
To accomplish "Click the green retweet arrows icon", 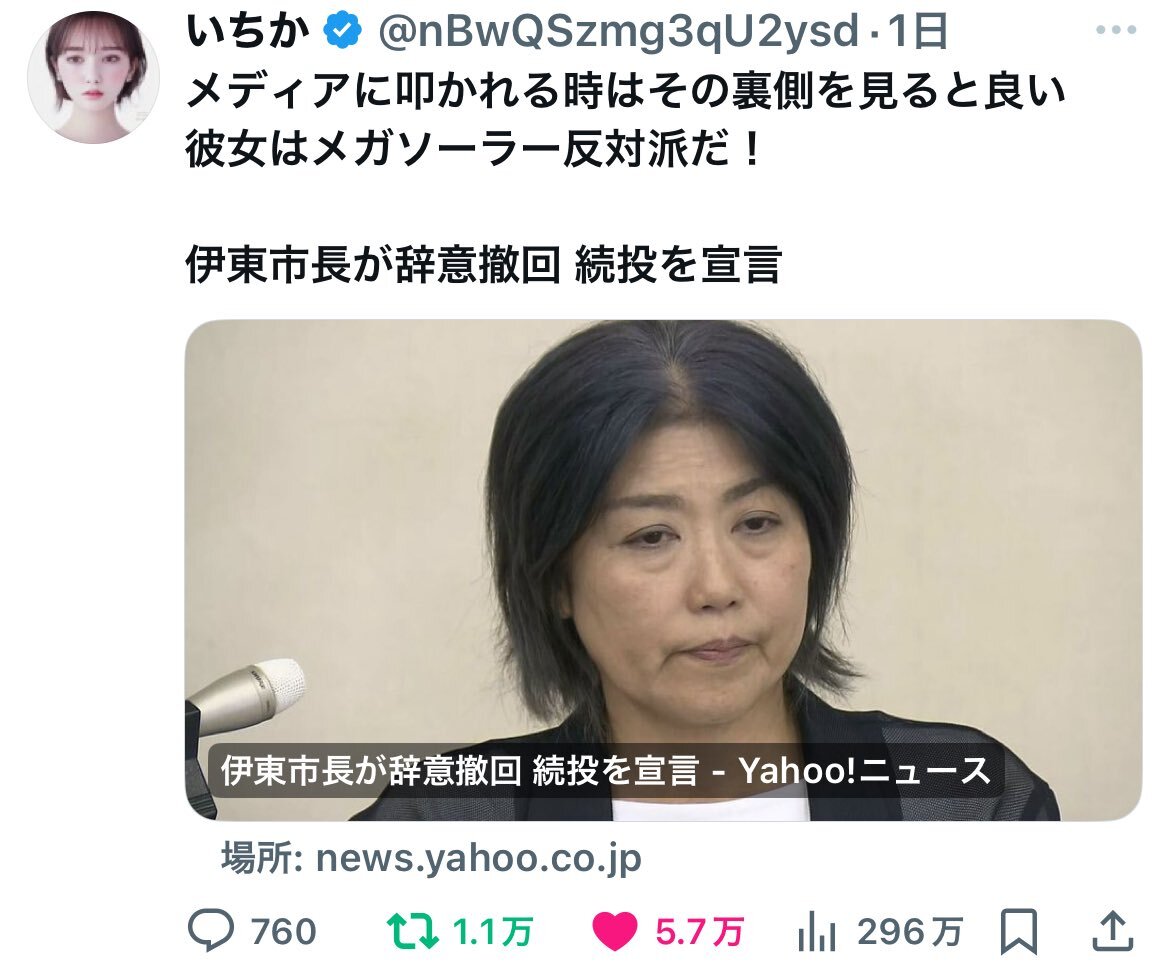I will [413, 931].
